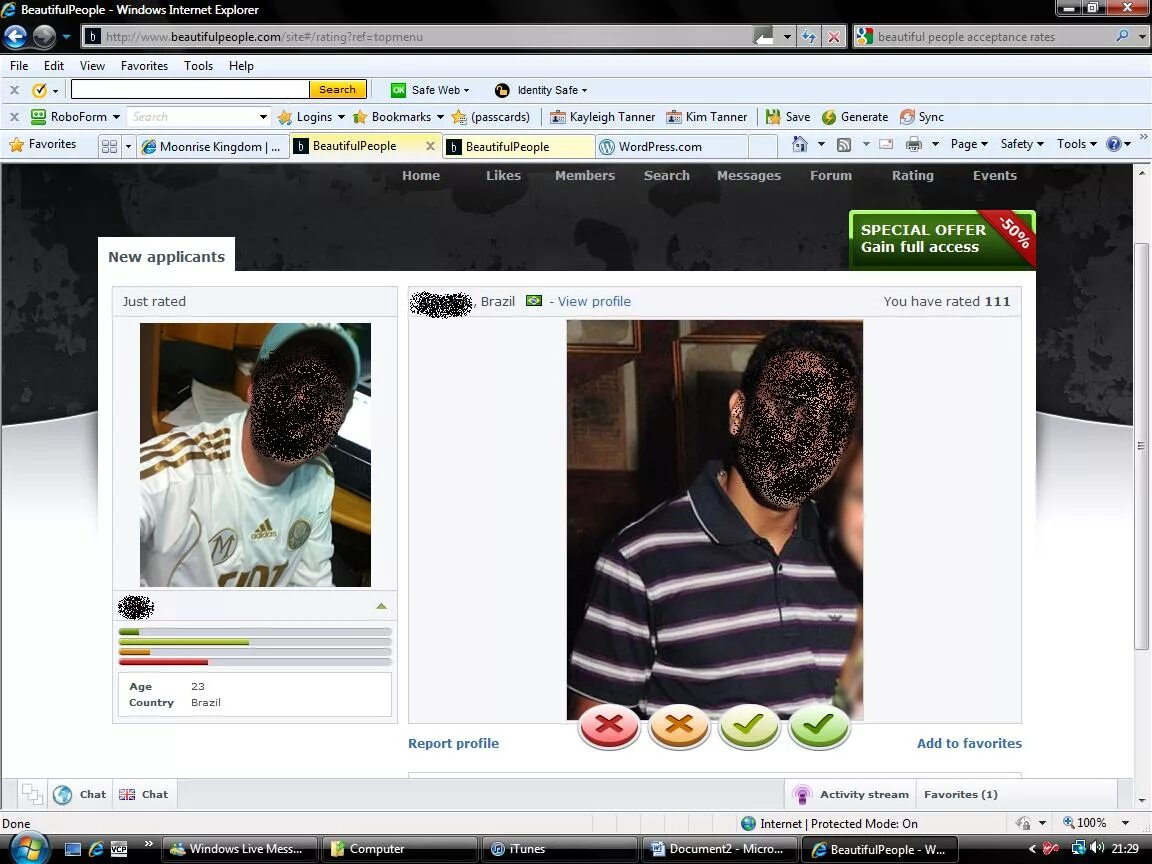
Task: Click the Windows Start orb
Action: click(28, 849)
